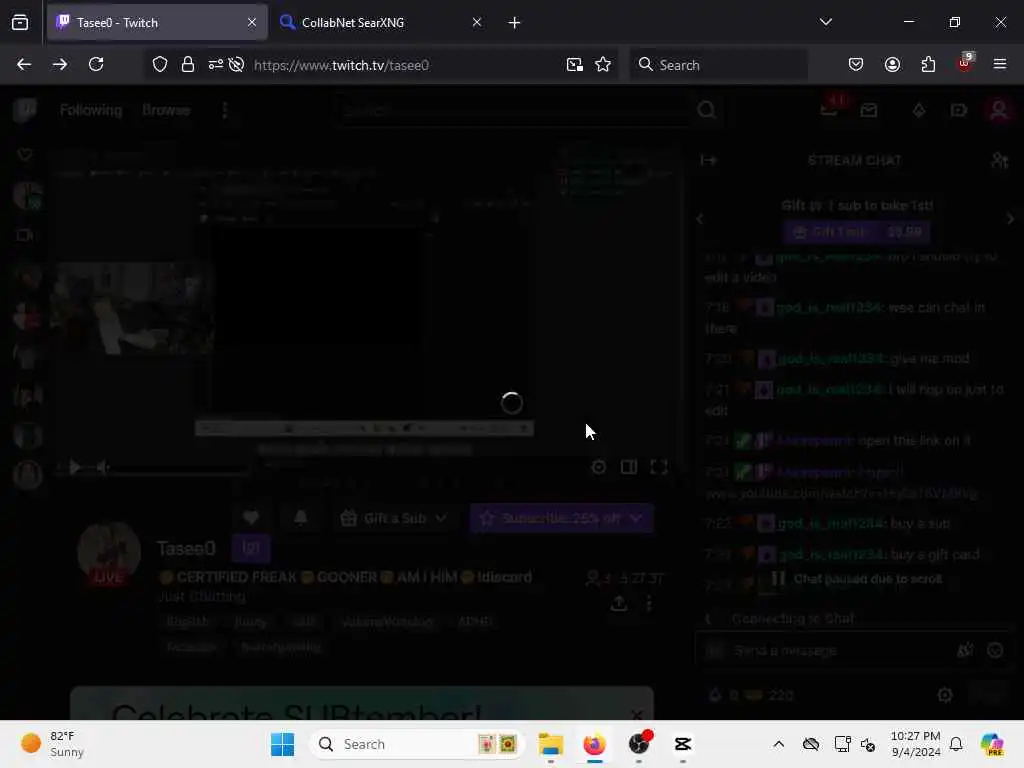Image resolution: width=1024 pixels, height=768 pixels.
Task: Open the Tasee0 channel avatar
Action: click(108, 553)
